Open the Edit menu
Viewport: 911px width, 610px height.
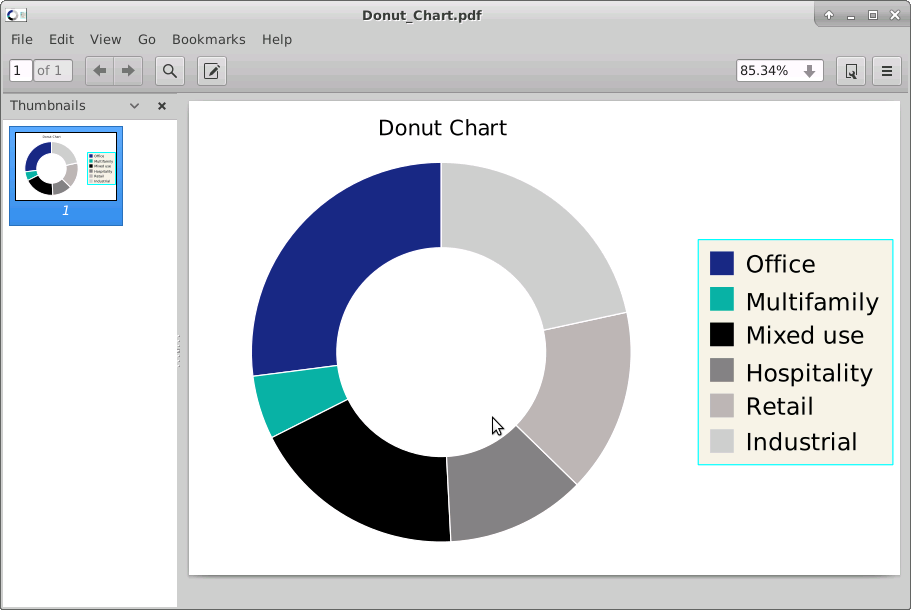point(61,39)
